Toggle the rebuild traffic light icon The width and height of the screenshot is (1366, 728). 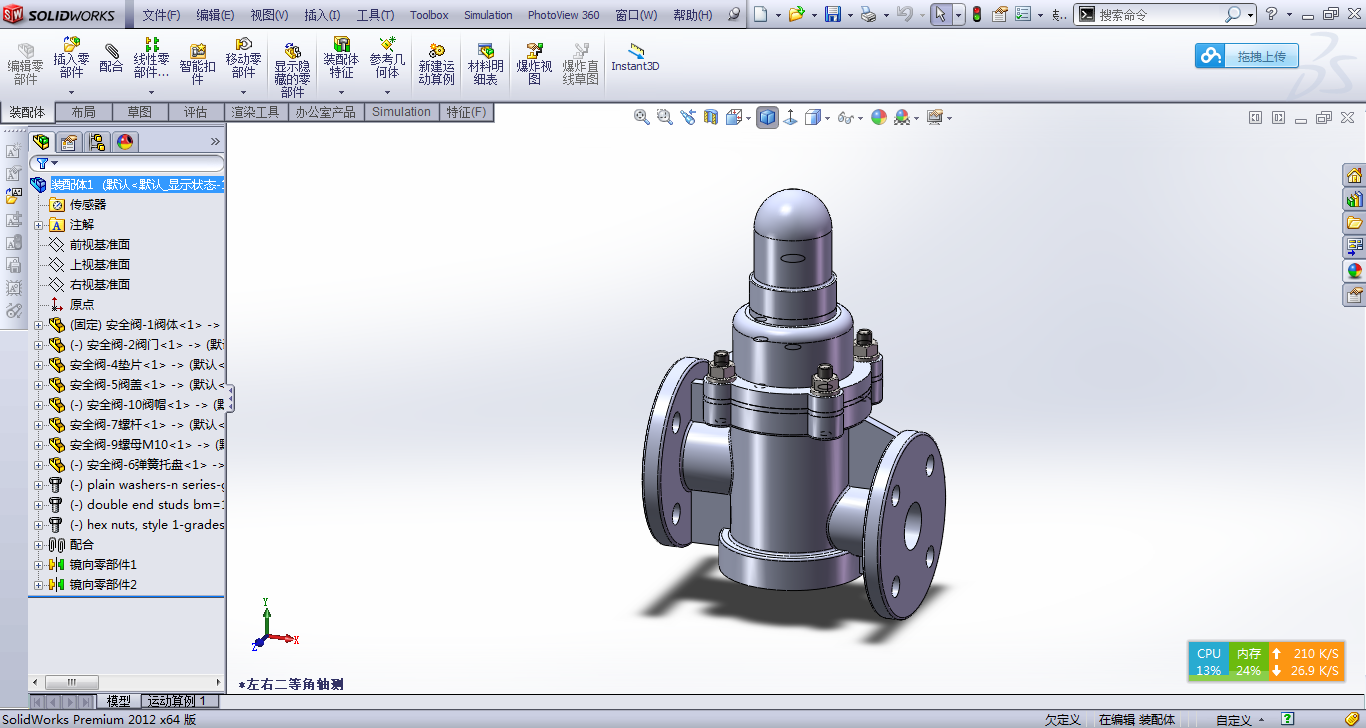976,14
